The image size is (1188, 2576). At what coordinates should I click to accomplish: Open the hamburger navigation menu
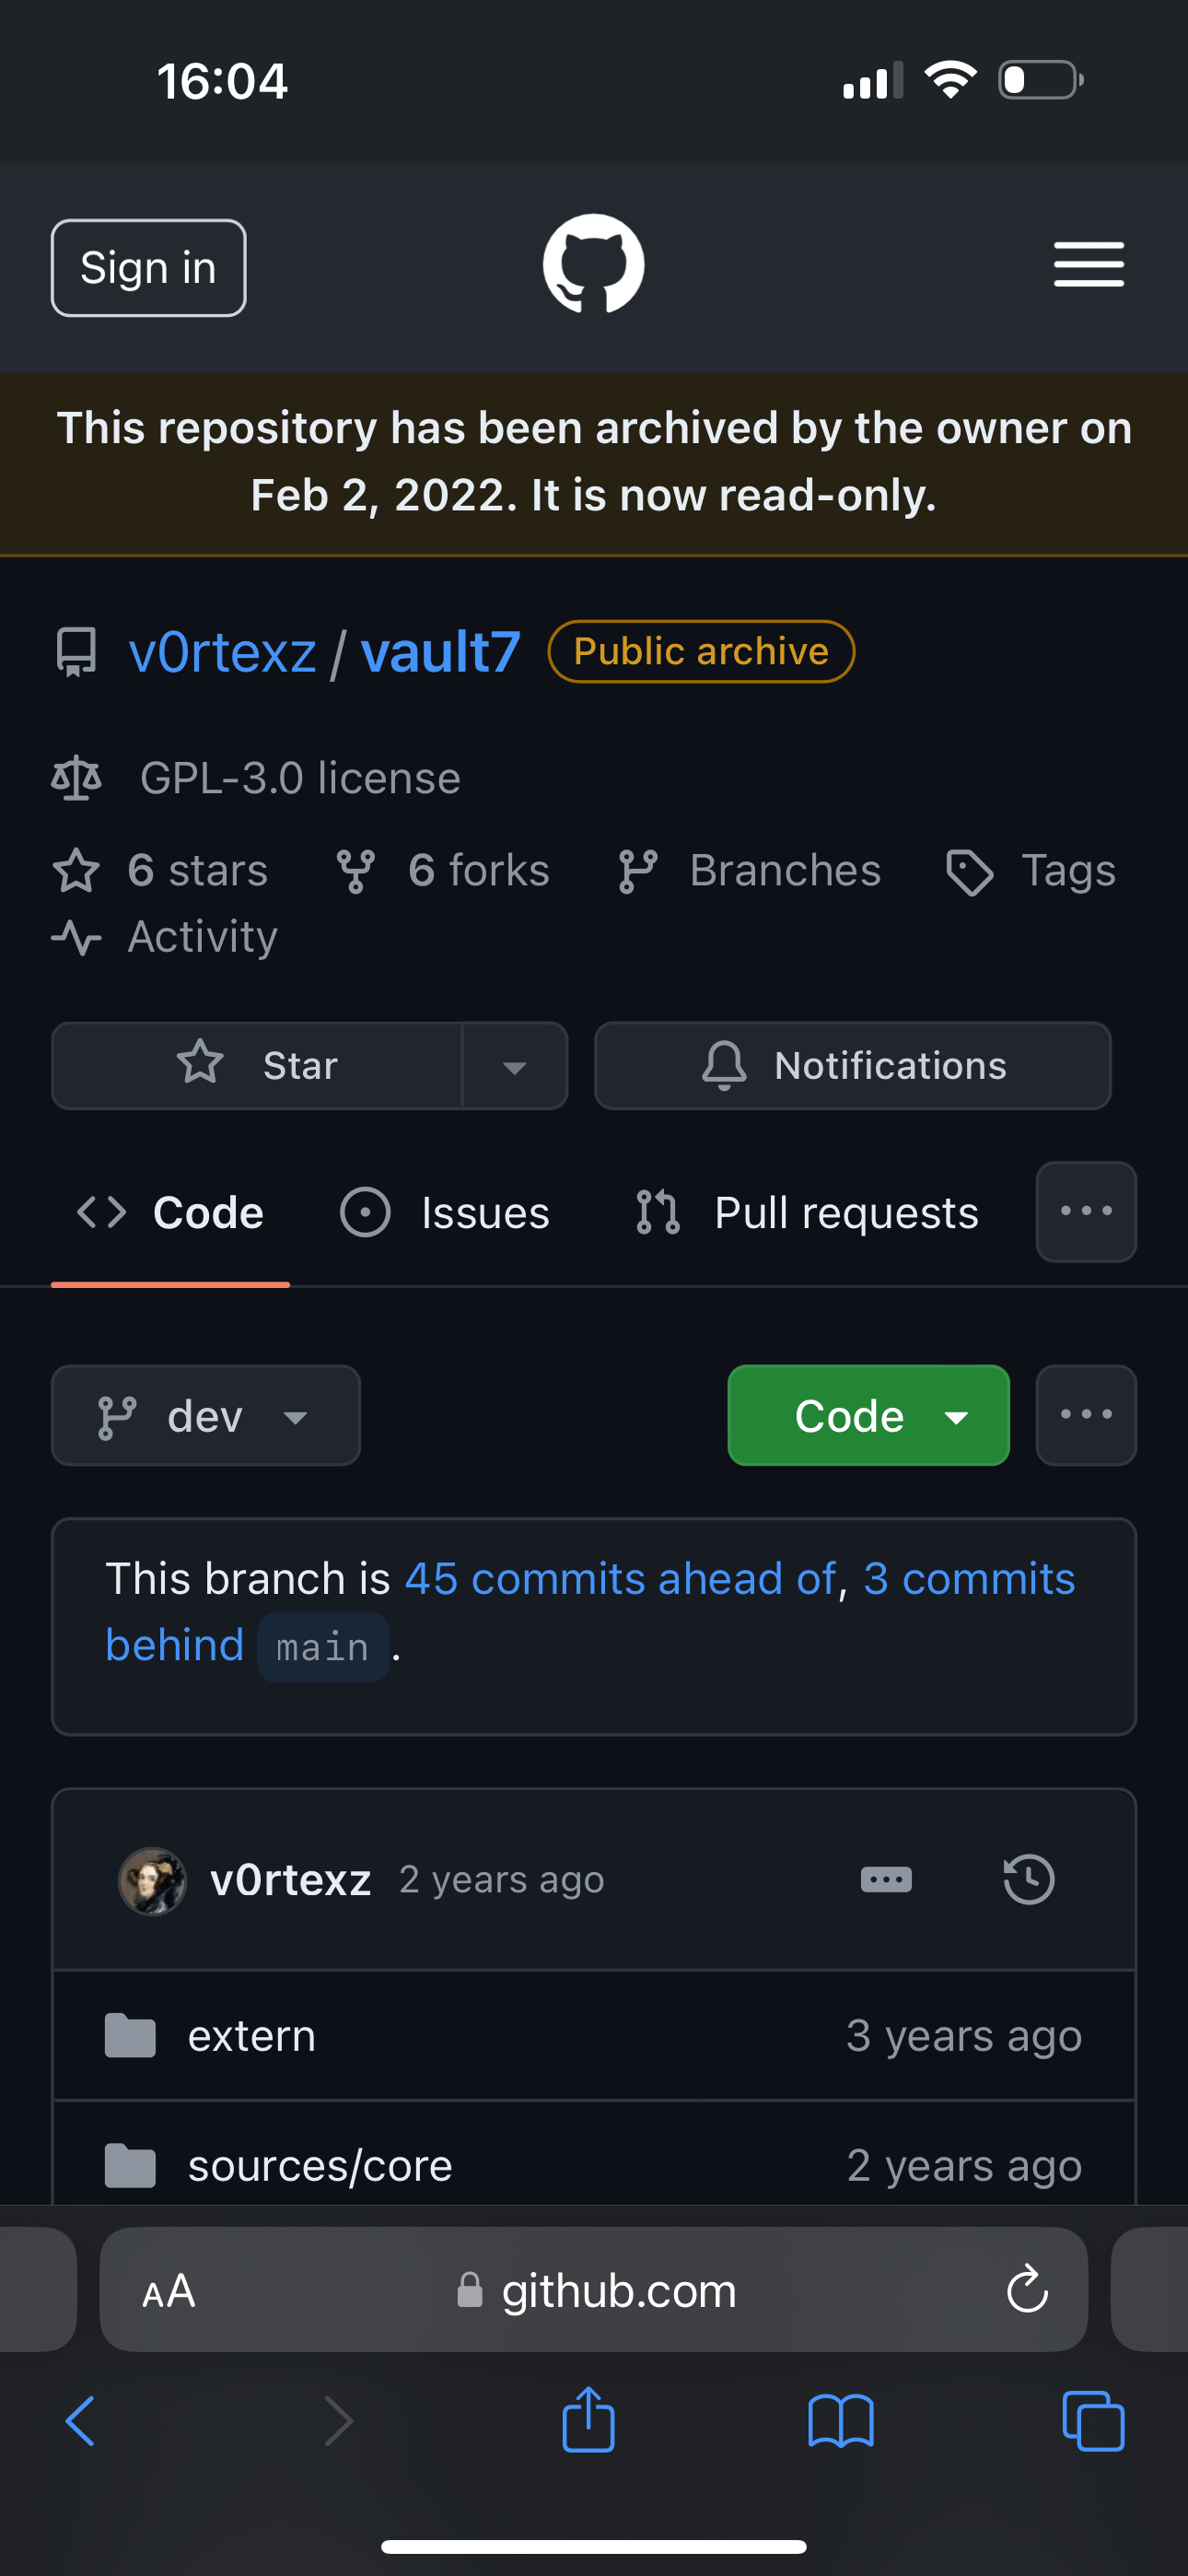point(1088,265)
